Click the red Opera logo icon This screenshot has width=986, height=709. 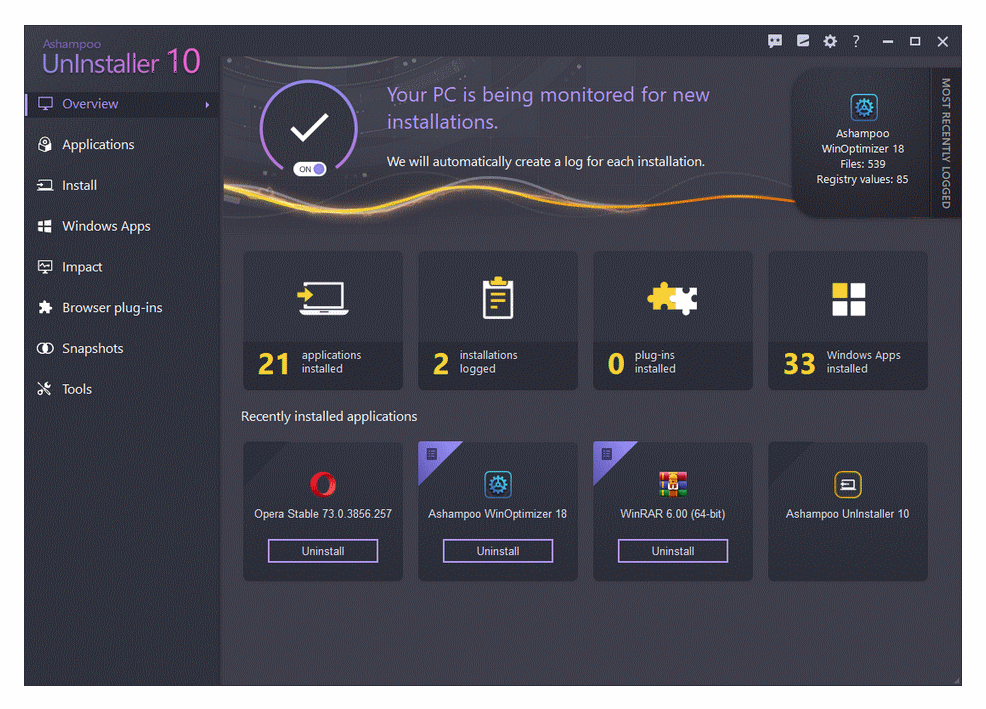(x=323, y=484)
